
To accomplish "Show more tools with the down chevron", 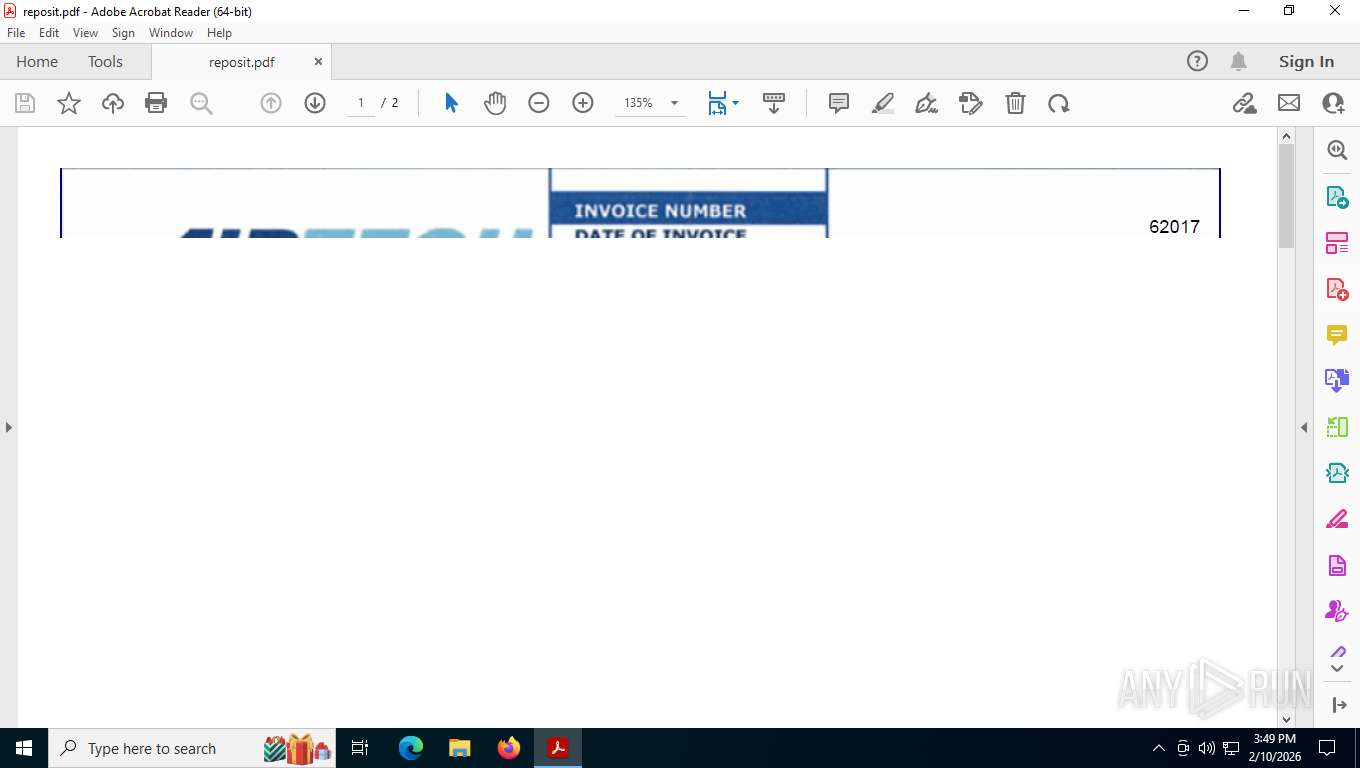I will tap(1337, 667).
